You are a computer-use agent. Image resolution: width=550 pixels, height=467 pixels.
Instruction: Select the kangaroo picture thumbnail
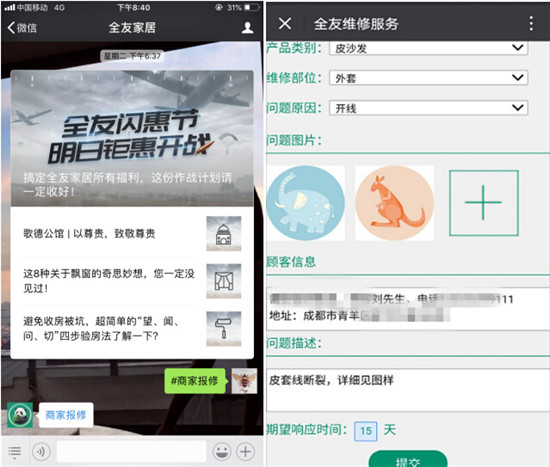(395, 203)
